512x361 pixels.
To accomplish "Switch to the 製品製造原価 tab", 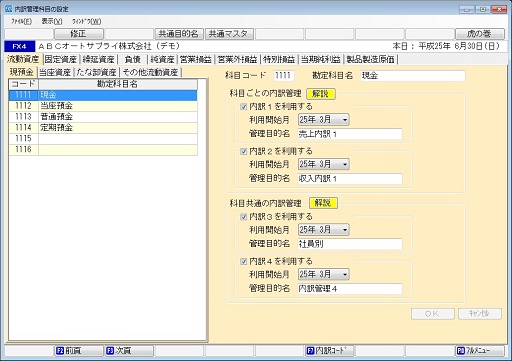I will click(x=370, y=59).
